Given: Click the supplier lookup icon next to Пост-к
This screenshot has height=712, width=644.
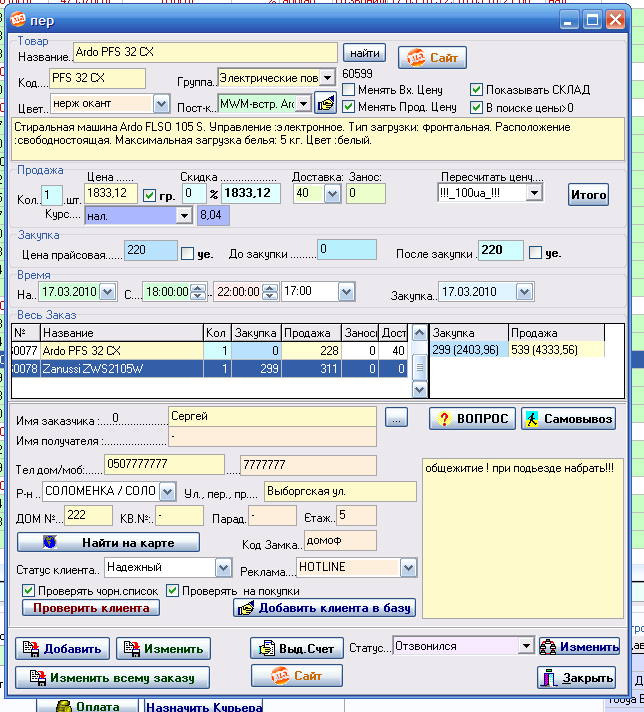Looking at the screenshot, I should coord(325,102).
